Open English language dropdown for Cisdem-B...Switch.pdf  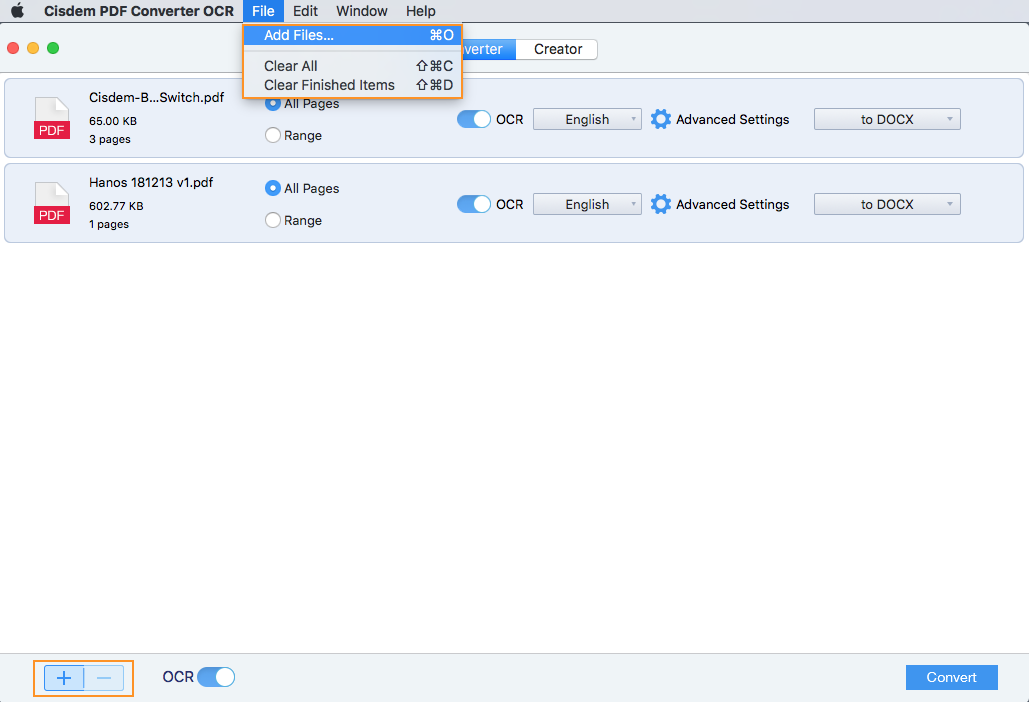(587, 119)
